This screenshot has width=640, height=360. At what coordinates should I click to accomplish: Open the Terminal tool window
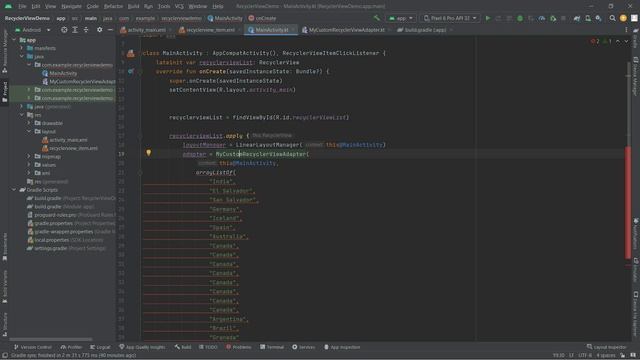[272, 347]
